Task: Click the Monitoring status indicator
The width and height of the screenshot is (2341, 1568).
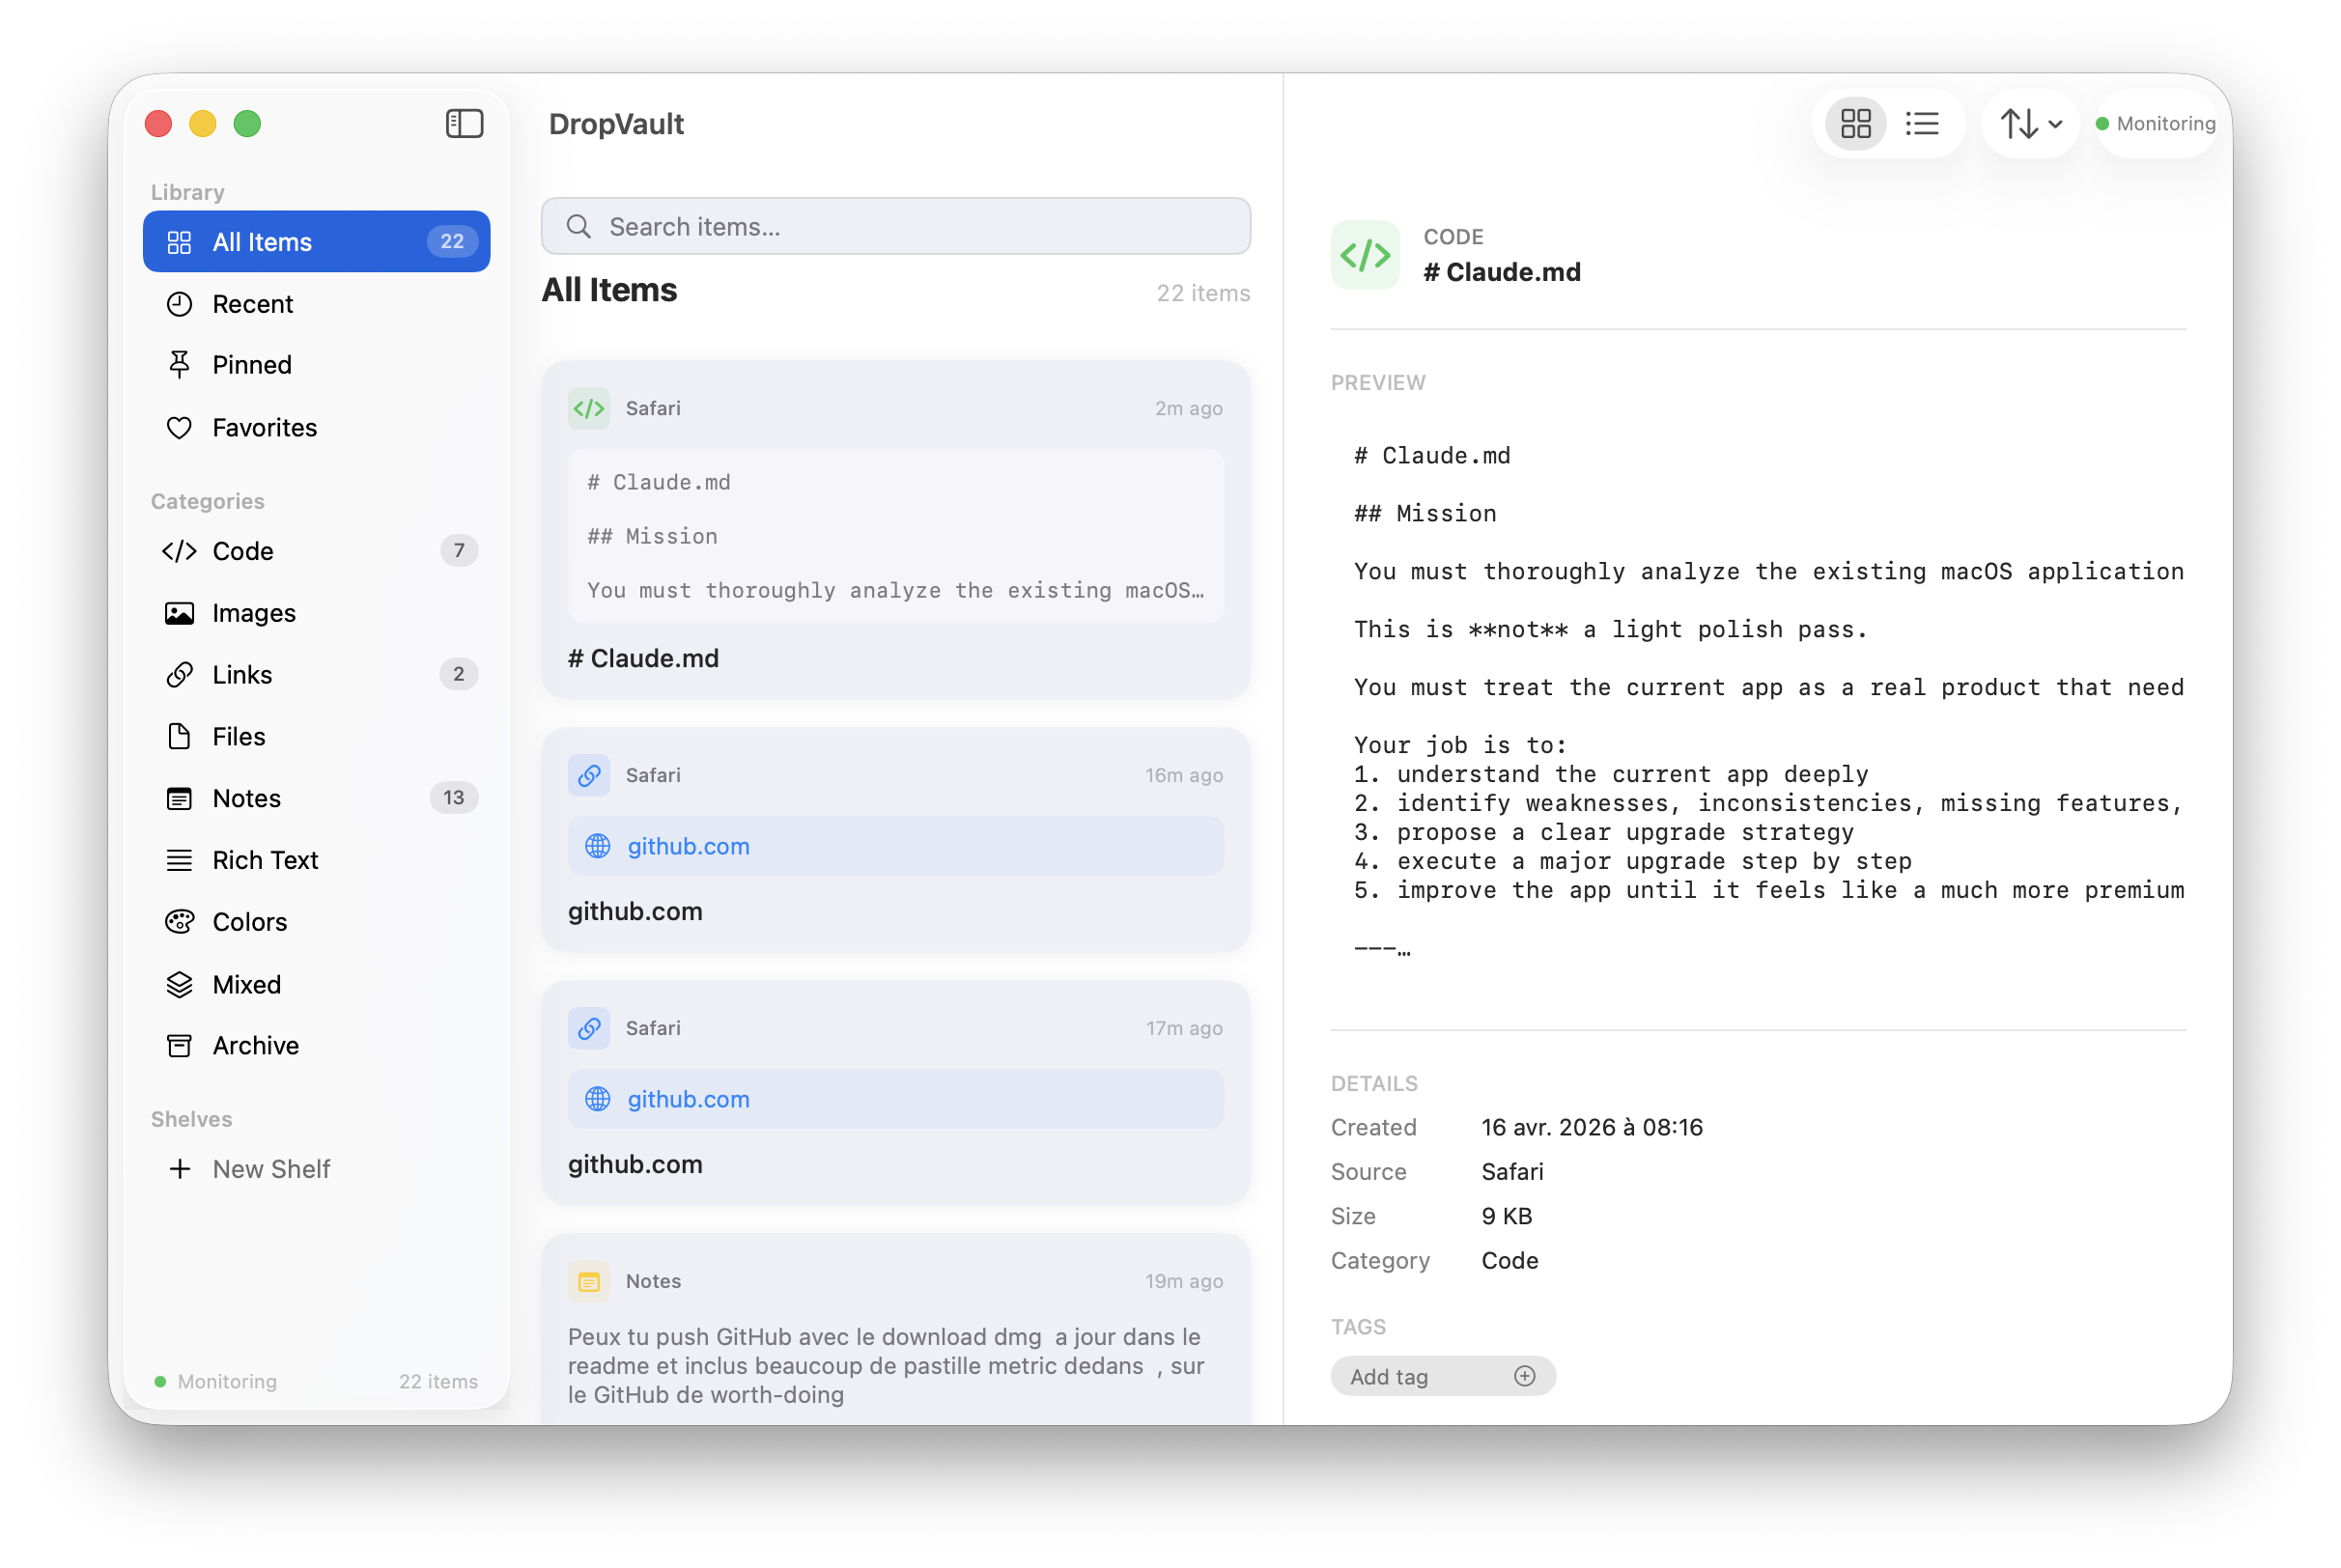Action: pos(2156,123)
